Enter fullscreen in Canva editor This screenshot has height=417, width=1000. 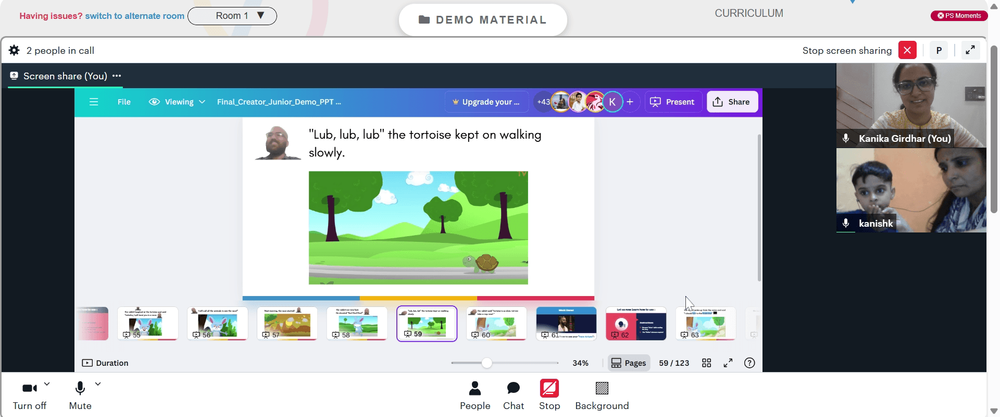[x=728, y=363]
